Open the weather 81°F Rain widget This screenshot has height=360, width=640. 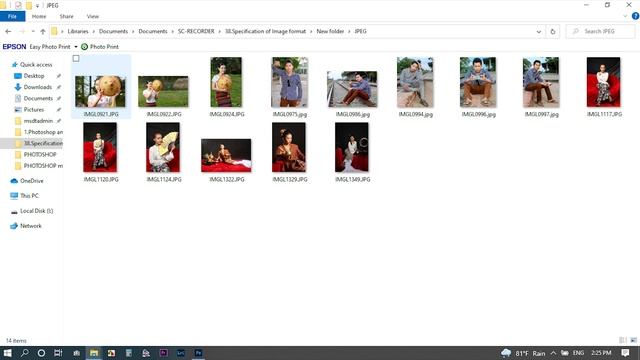tap(523, 353)
